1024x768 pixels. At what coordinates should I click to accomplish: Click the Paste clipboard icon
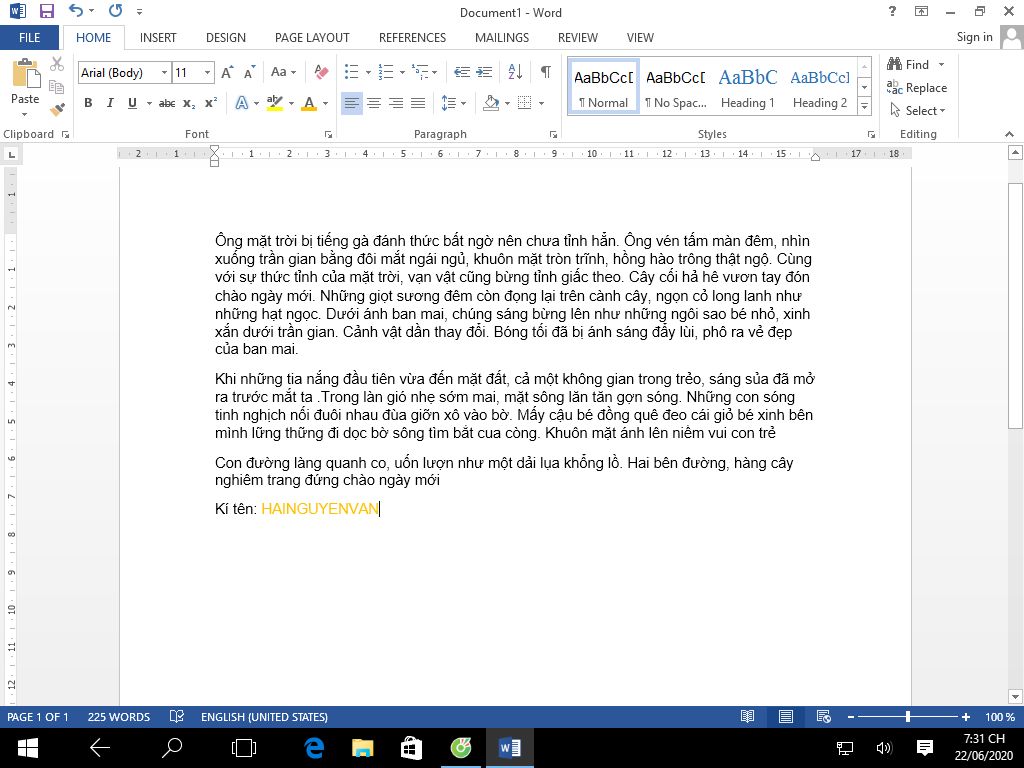tap(25, 73)
